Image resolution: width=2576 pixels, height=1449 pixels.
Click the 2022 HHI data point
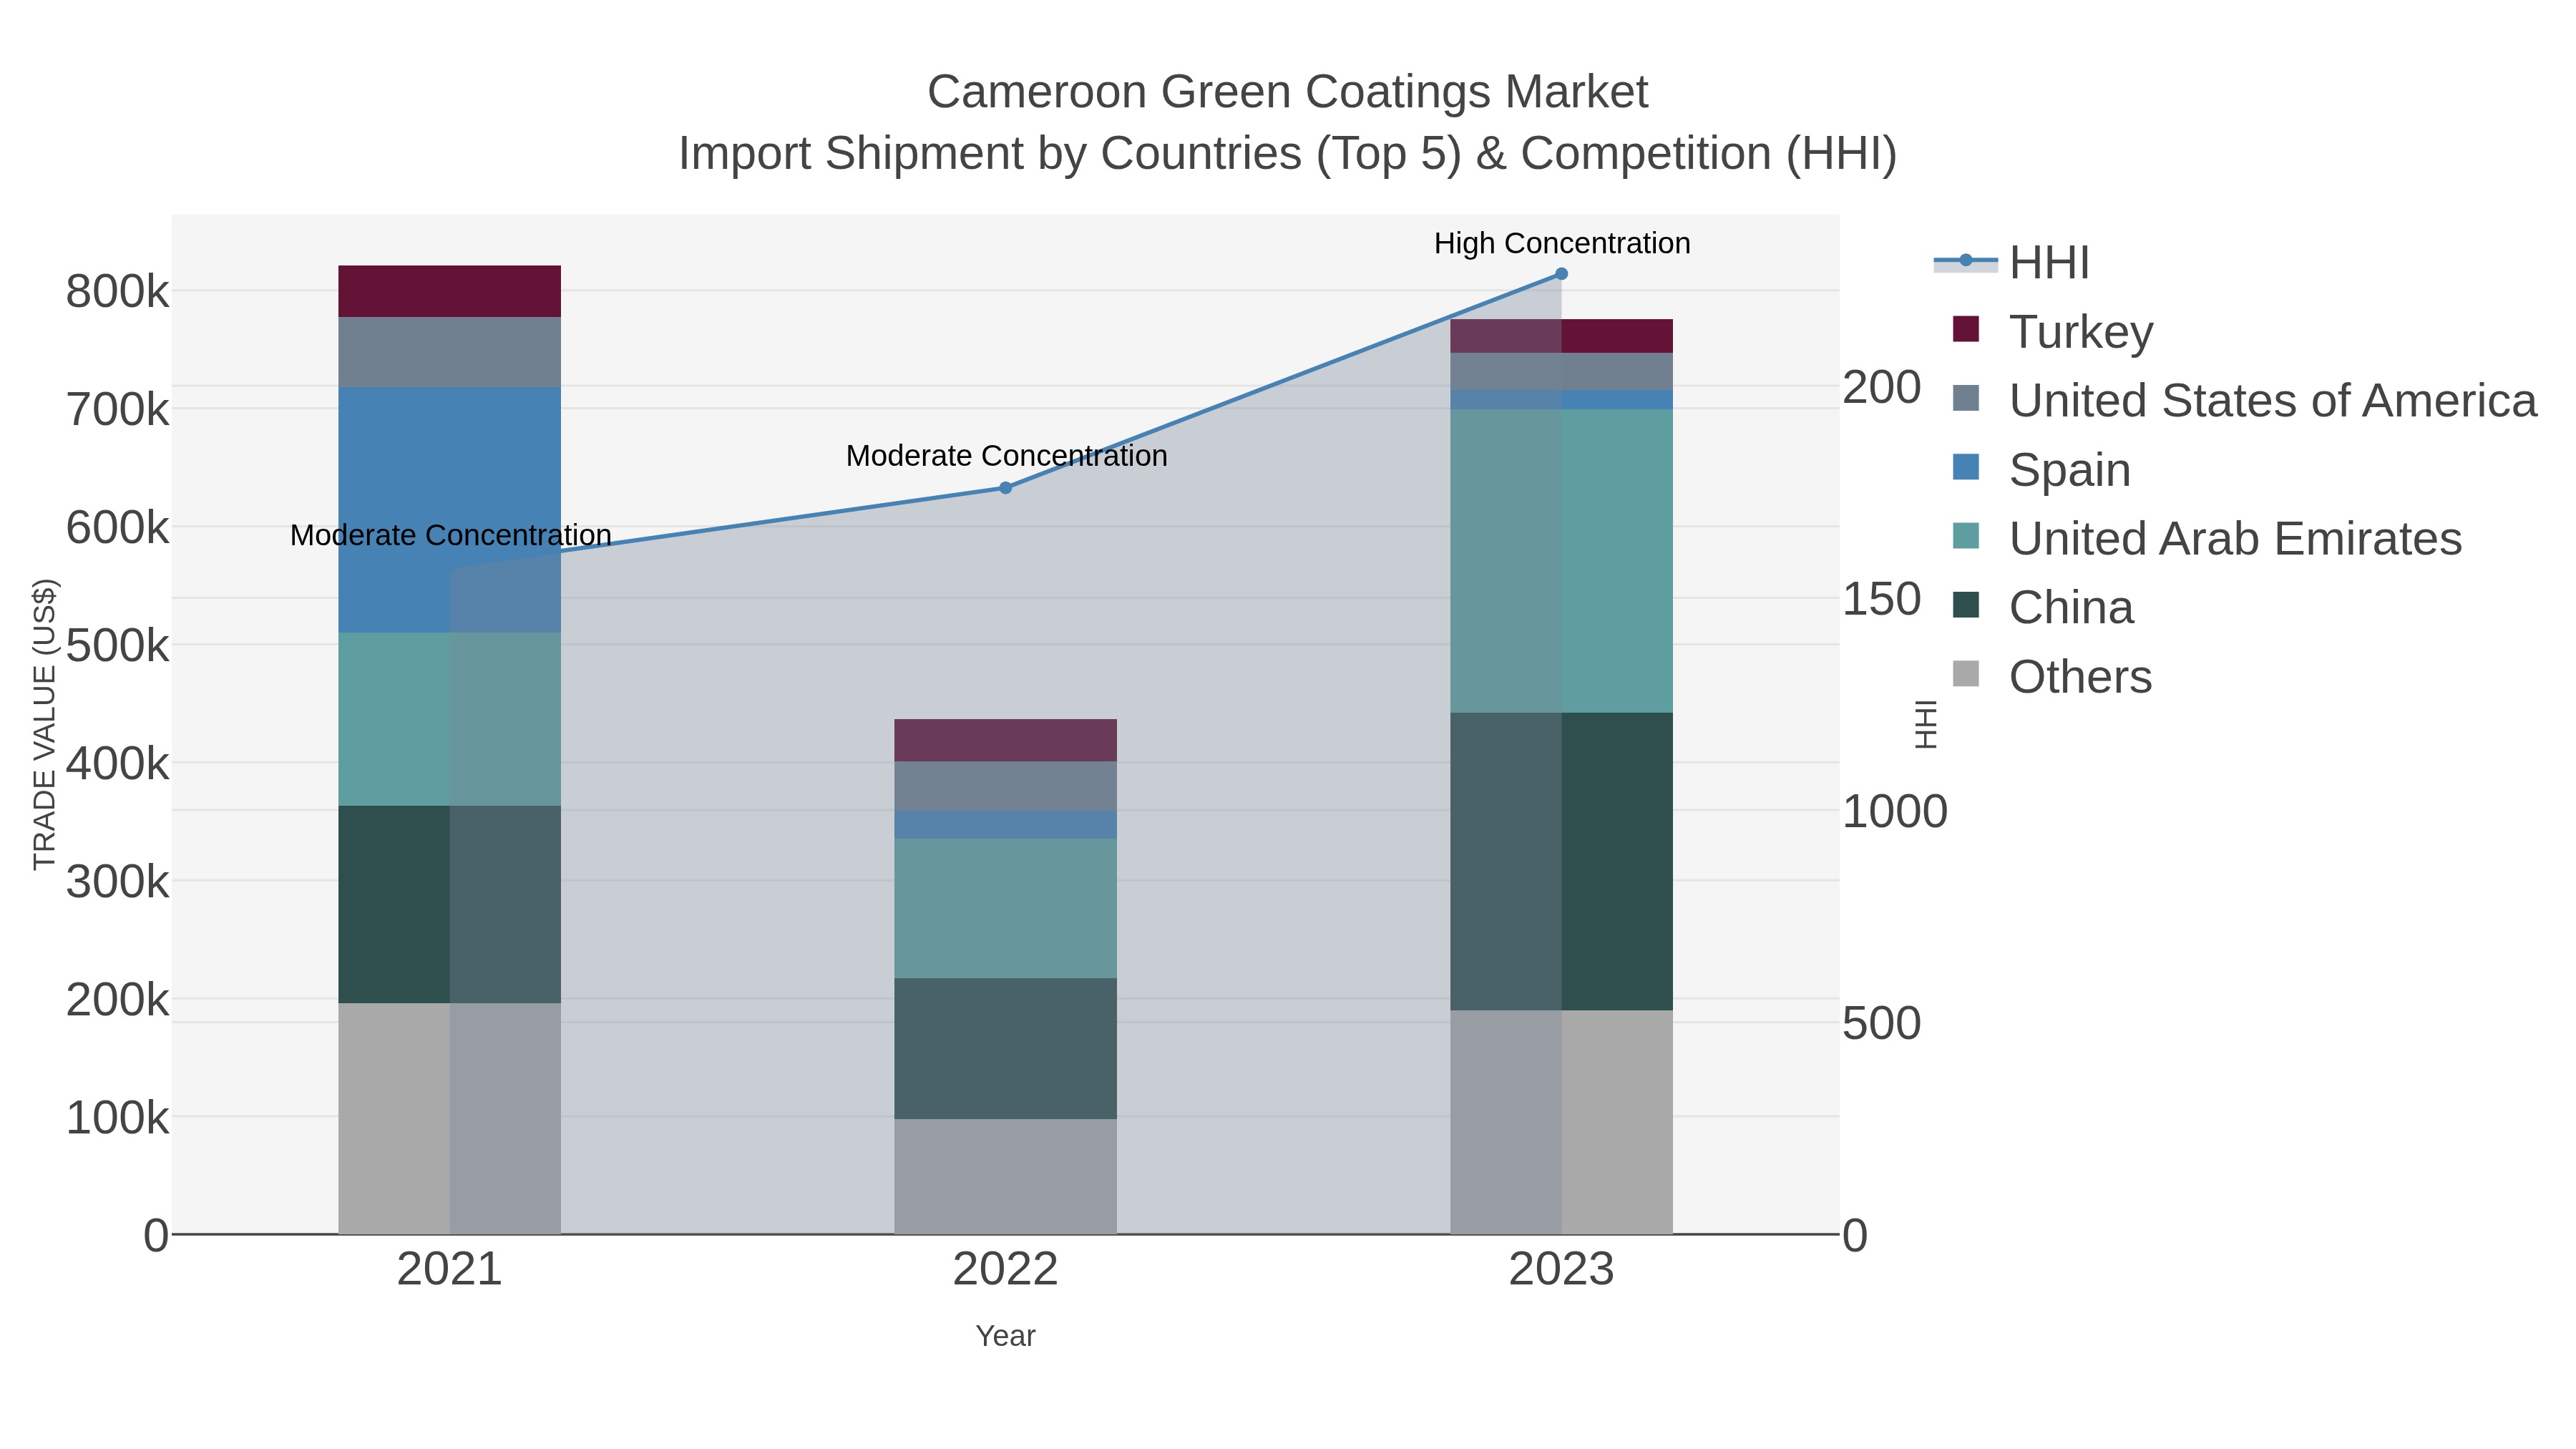click(x=1006, y=488)
